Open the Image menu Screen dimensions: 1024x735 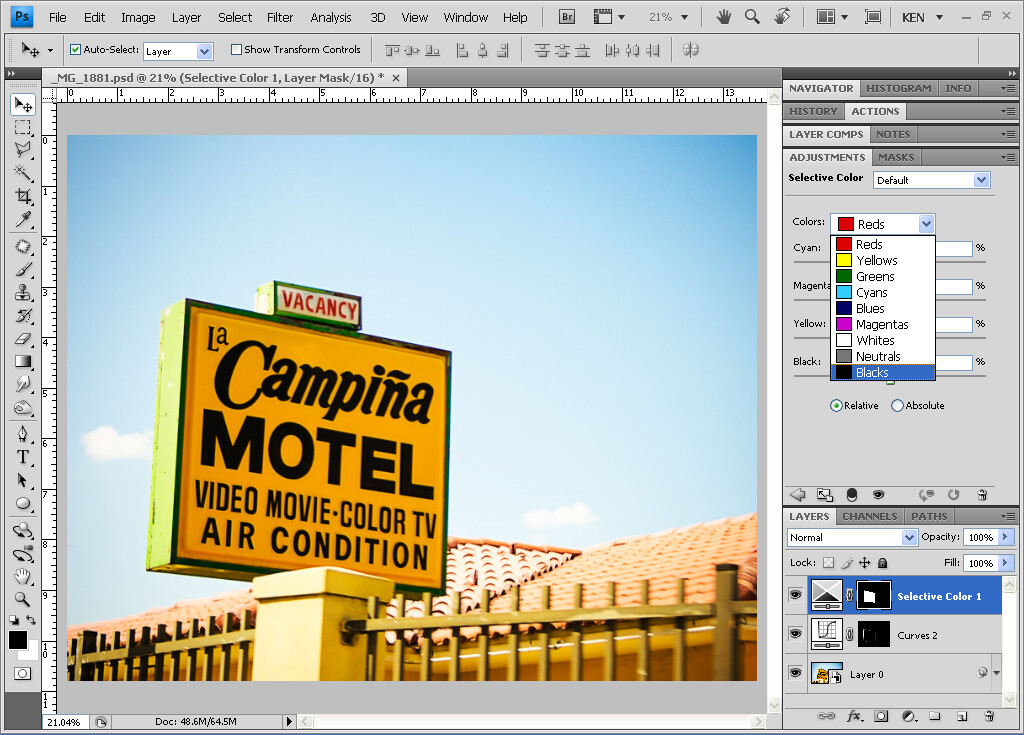tap(138, 18)
